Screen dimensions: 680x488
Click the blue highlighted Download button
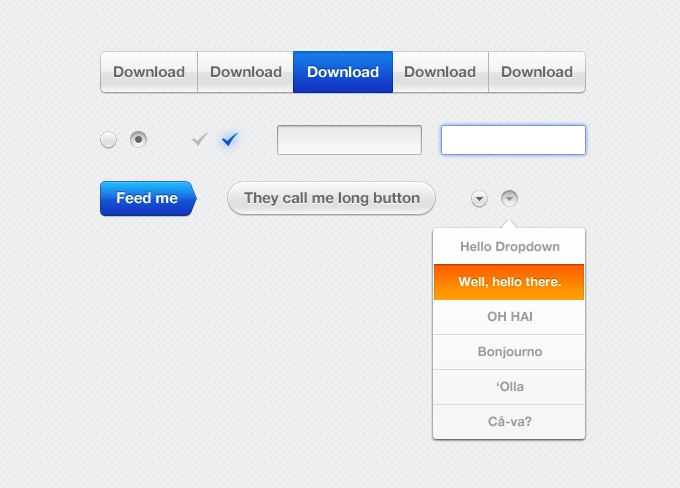(342, 72)
